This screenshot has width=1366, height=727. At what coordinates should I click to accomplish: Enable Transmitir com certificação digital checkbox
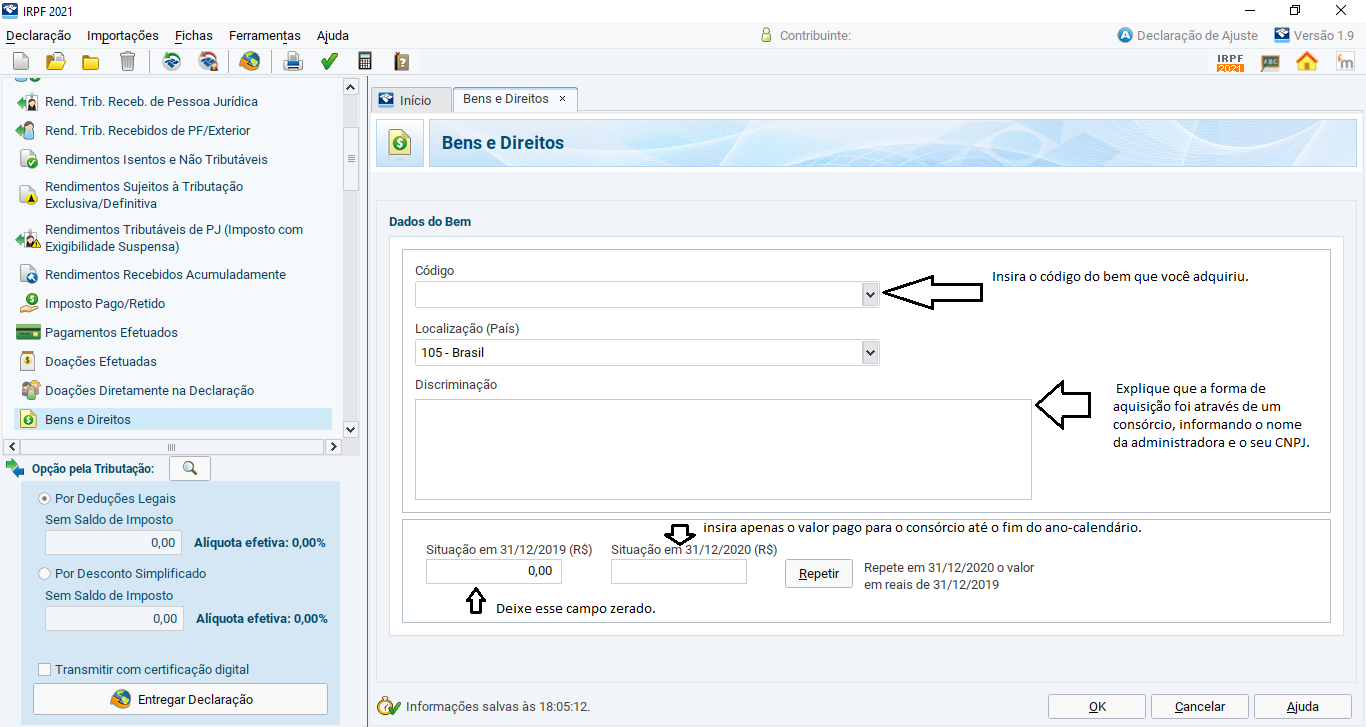44,670
